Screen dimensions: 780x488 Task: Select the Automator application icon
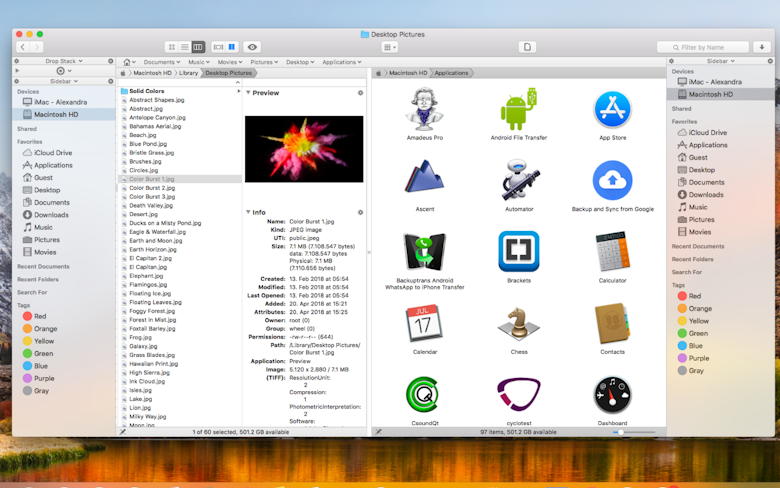coord(519,180)
